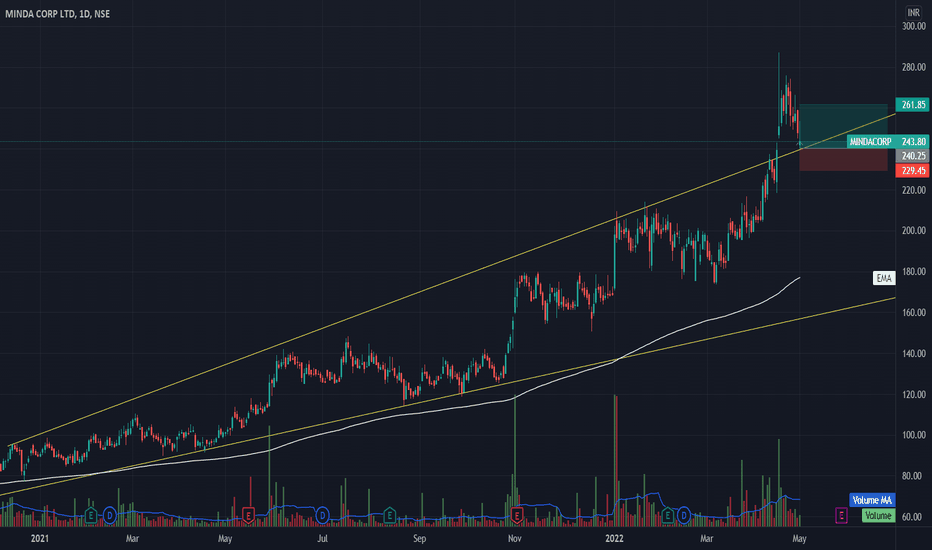932x550 pixels.
Task: Select the green profit zone rectangle
Action: [843, 126]
